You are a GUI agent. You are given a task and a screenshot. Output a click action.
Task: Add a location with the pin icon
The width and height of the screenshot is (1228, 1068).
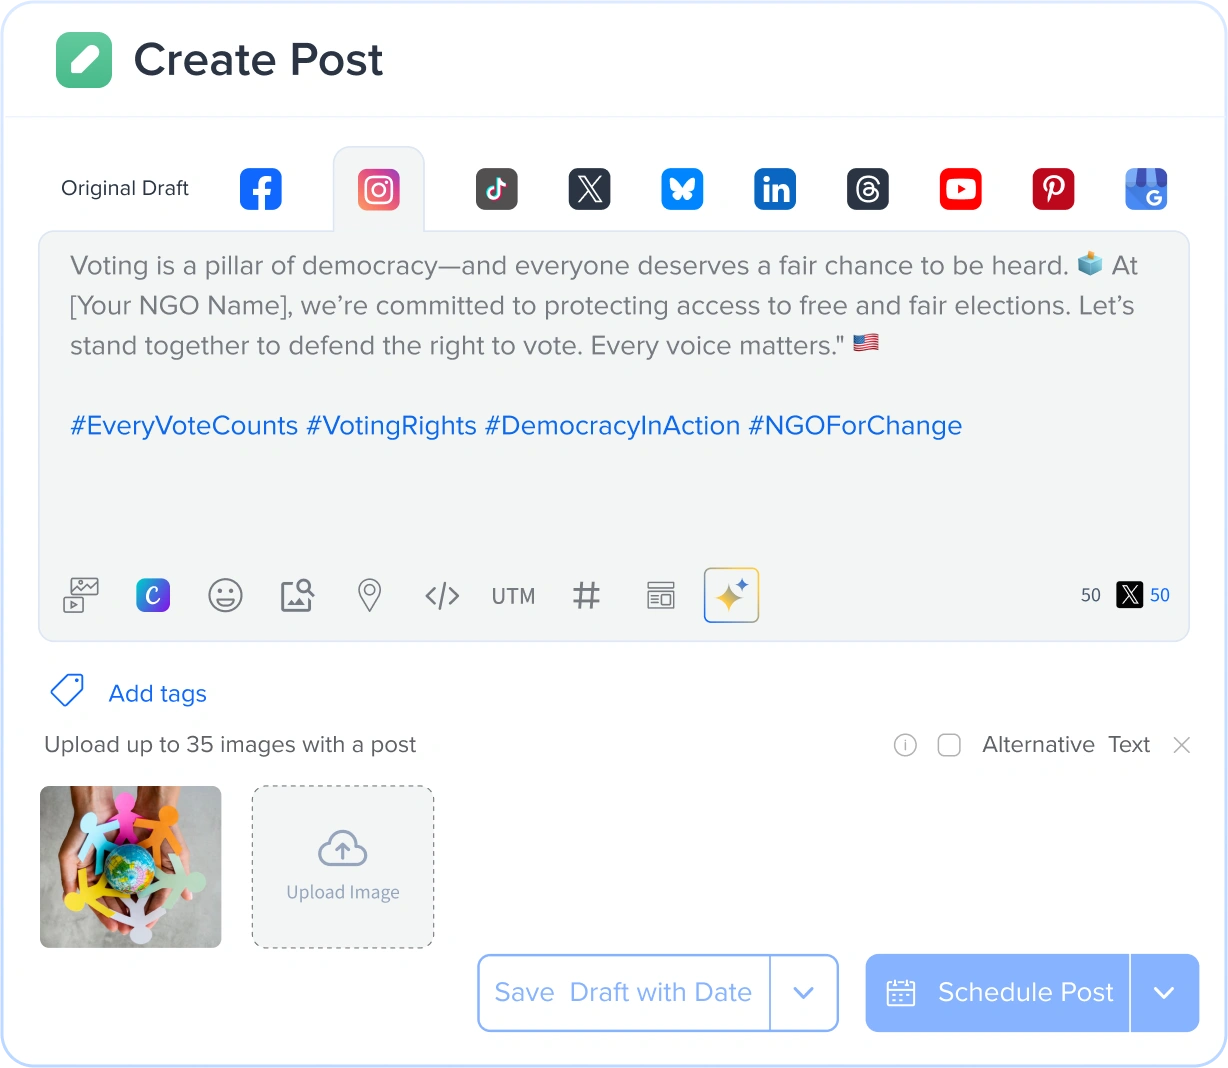point(369,595)
